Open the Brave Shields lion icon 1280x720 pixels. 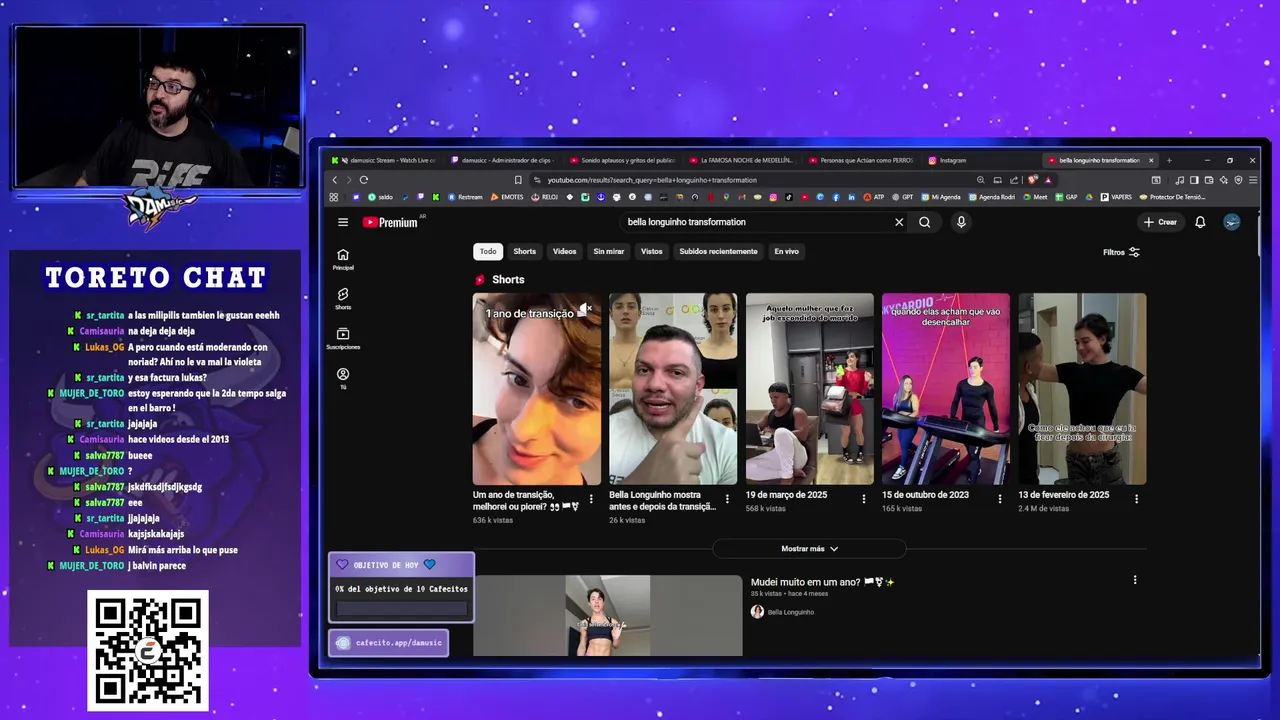pyautogui.click(x=1033, y=180)
